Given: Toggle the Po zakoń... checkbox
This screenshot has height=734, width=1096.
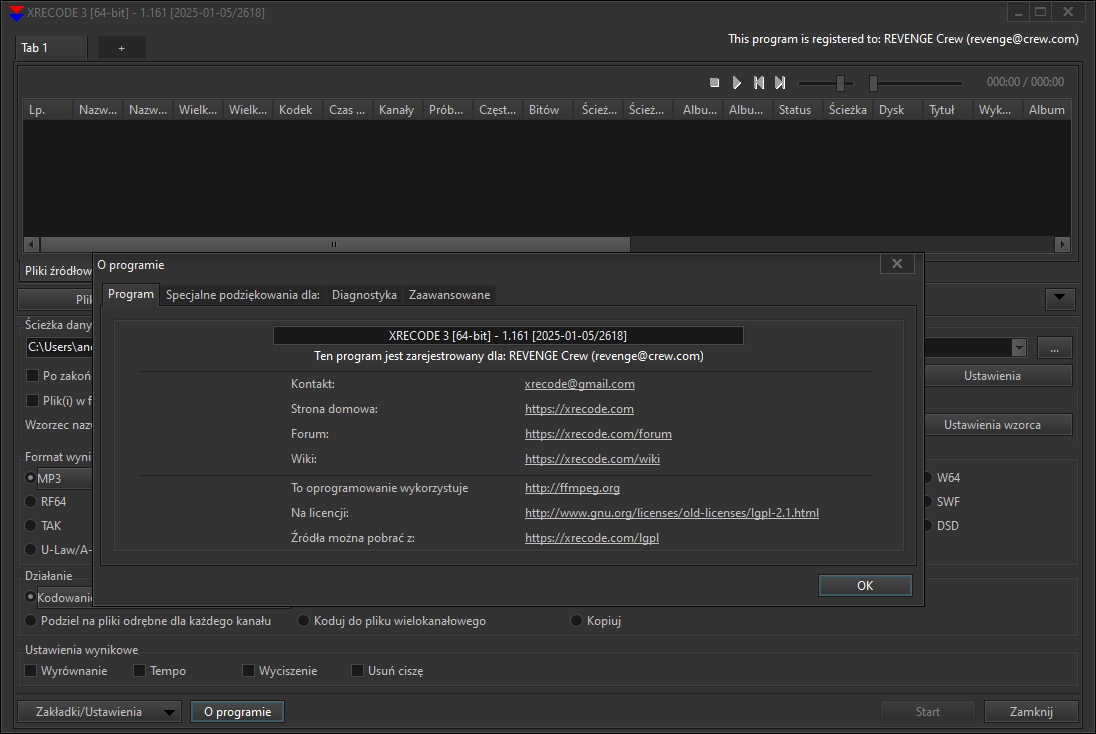Looking at the screenshot, I should point(32,376).
